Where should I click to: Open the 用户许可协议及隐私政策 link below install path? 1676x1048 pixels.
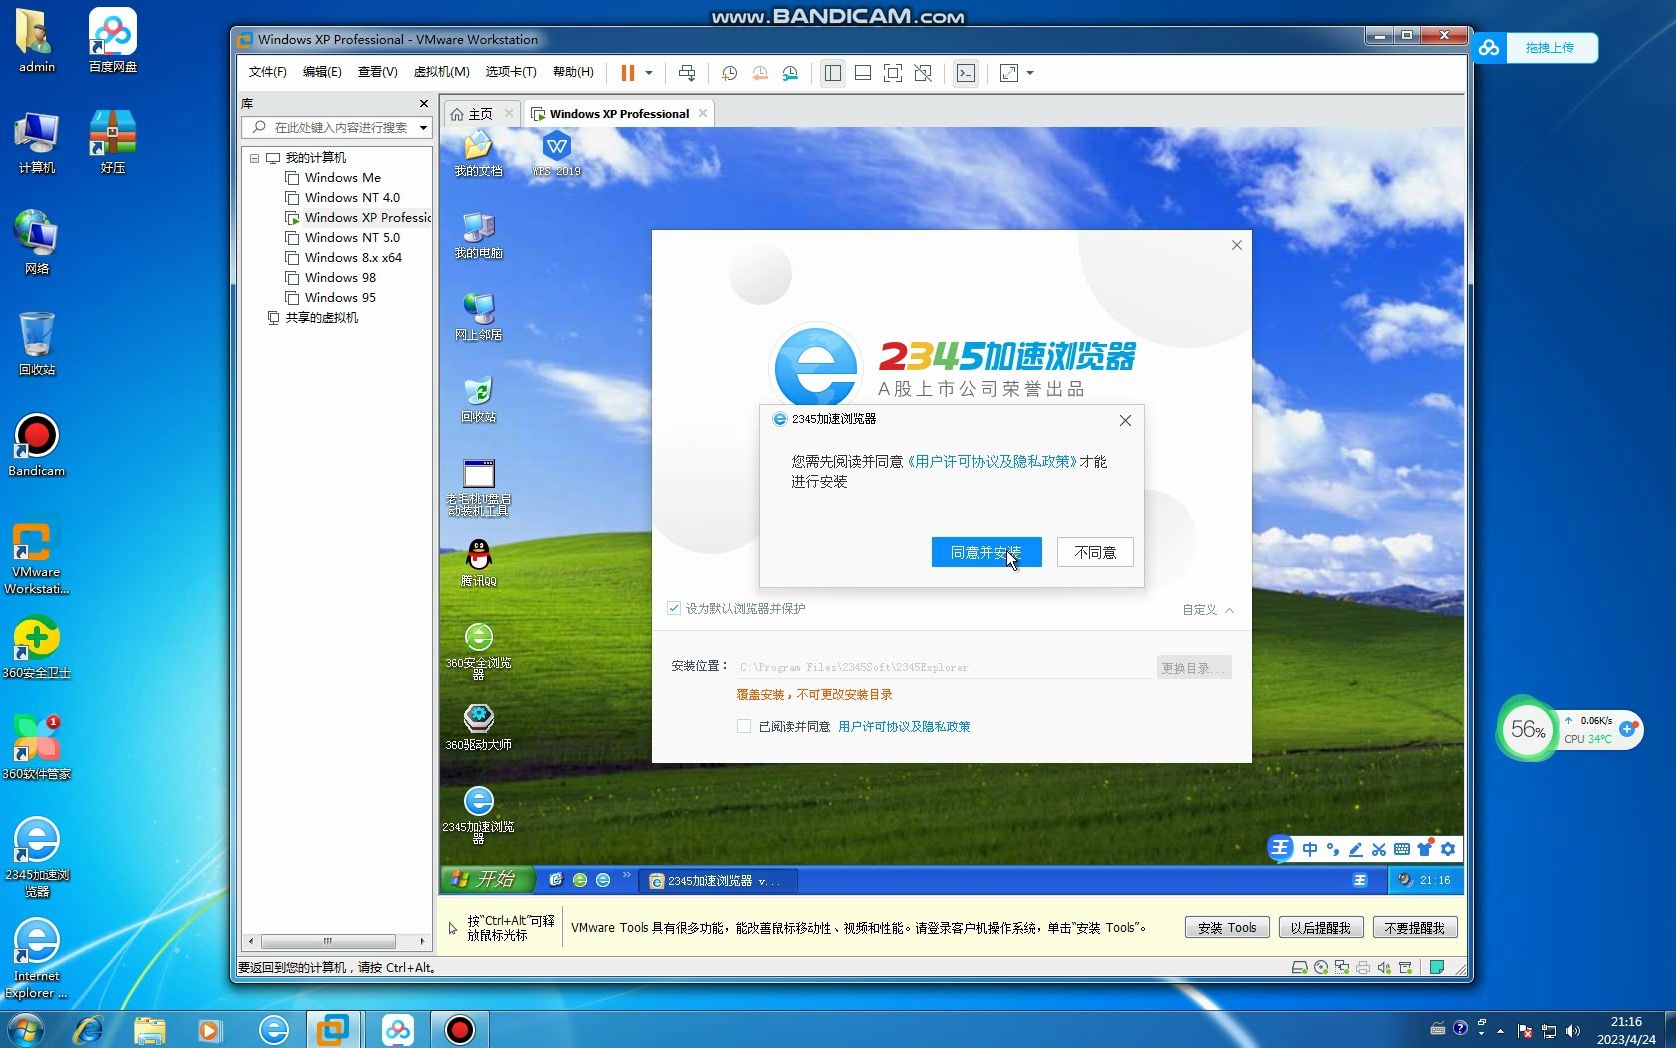click(x=904, y=727)
